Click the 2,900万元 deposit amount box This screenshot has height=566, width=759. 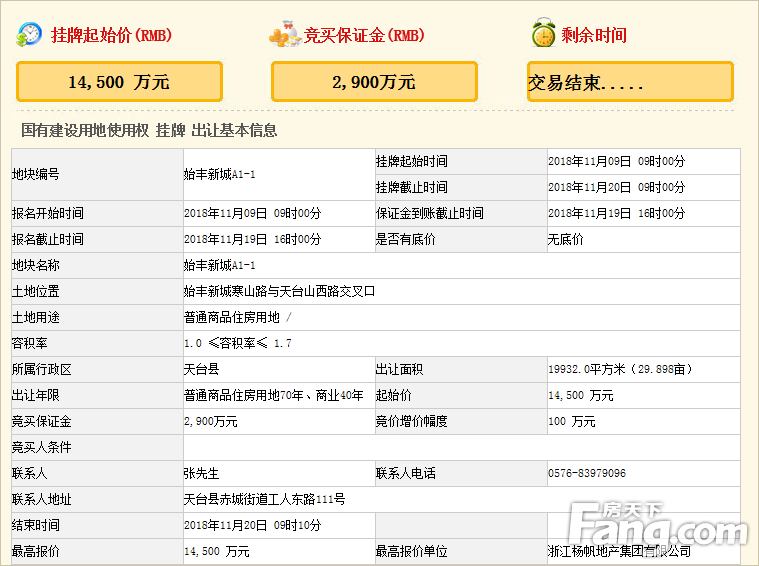coord(374,82)
